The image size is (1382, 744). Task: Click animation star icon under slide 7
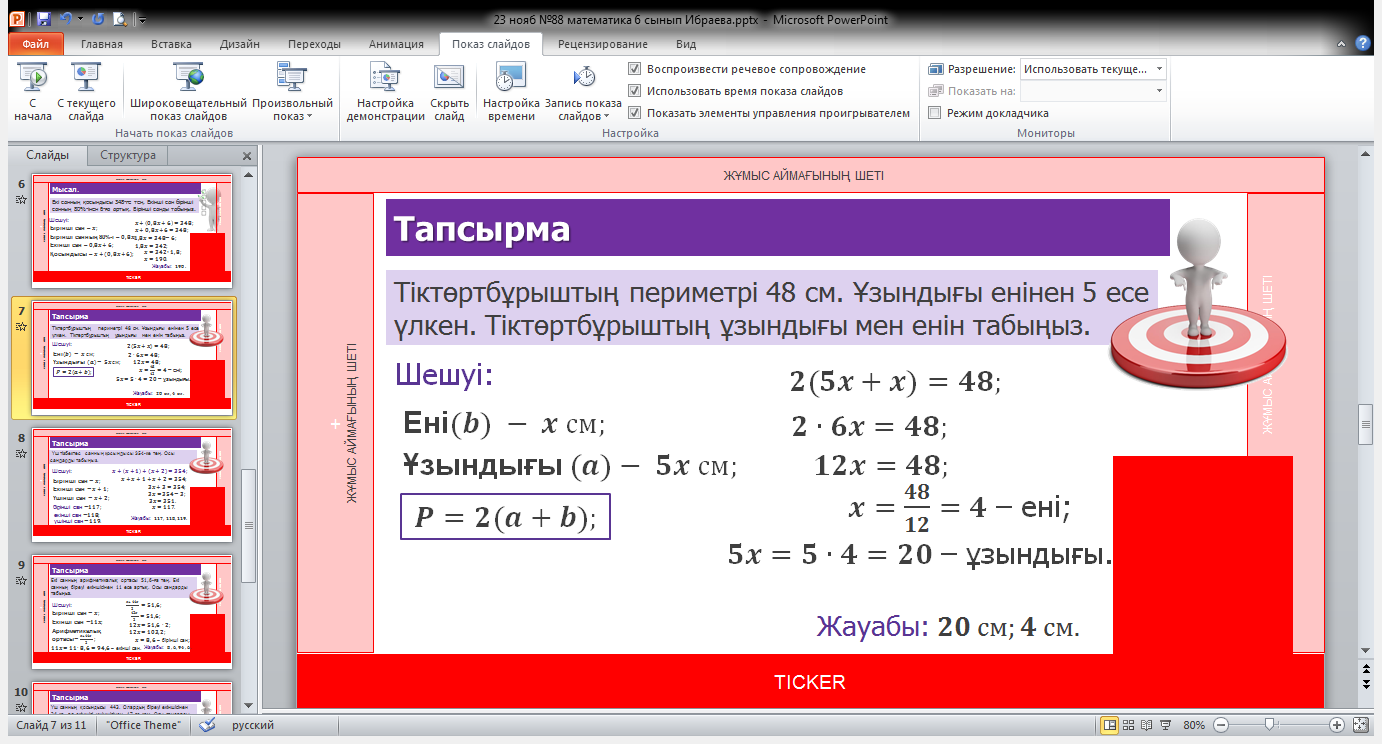21,326
